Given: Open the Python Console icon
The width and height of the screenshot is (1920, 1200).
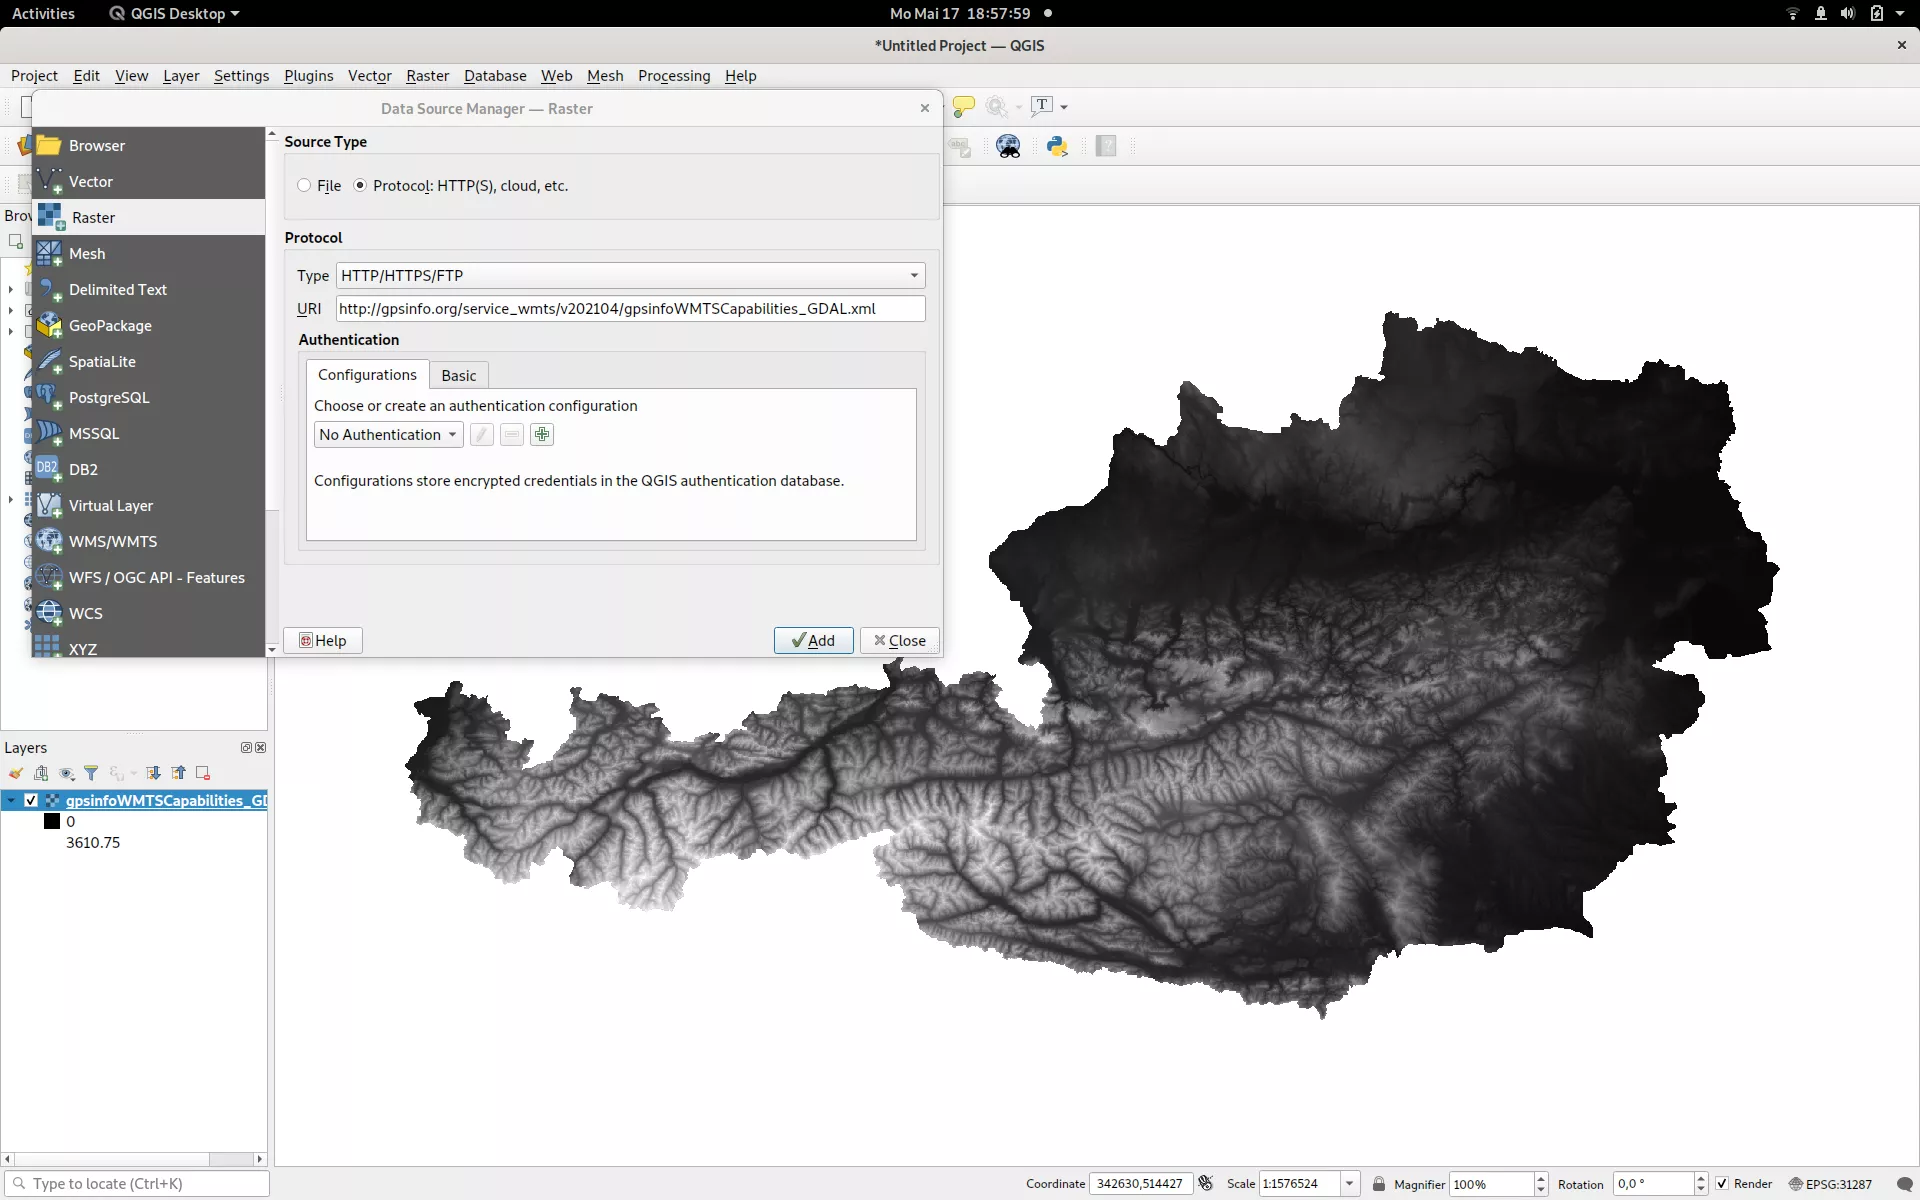Looking at the screenshot, I should (1056, 147).
